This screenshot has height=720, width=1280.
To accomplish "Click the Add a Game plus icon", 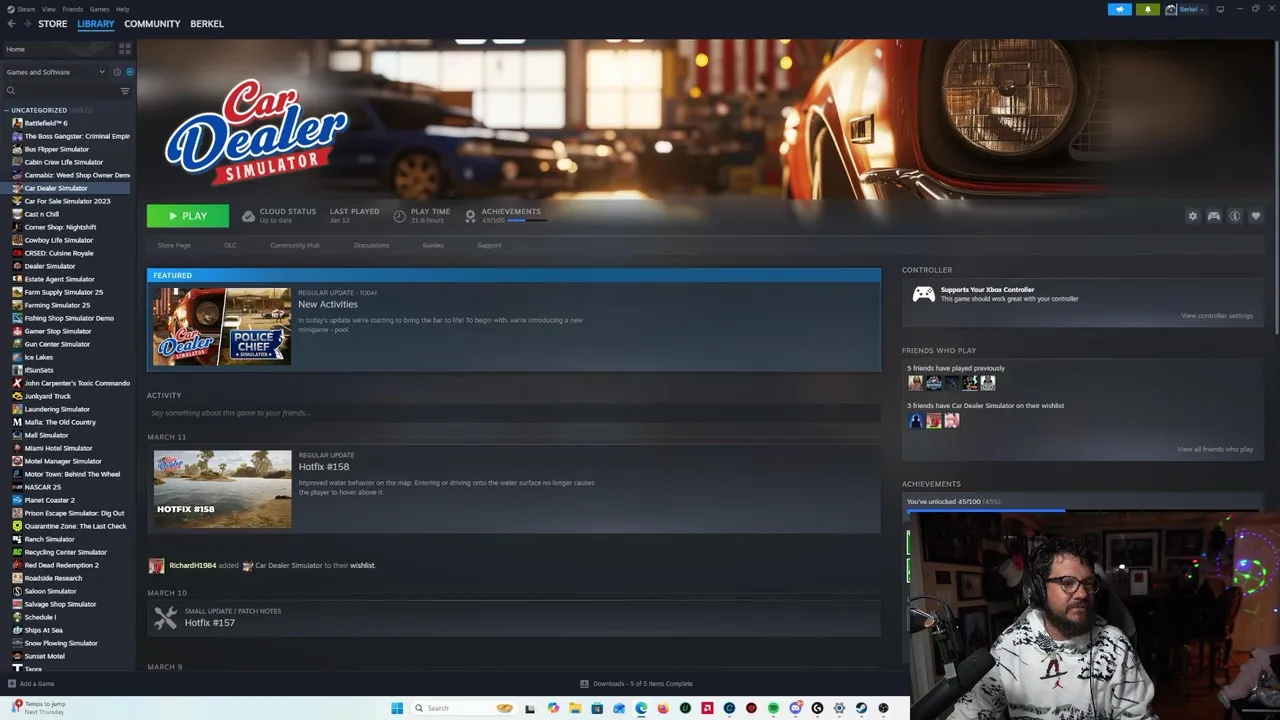I will coord(11,684).
